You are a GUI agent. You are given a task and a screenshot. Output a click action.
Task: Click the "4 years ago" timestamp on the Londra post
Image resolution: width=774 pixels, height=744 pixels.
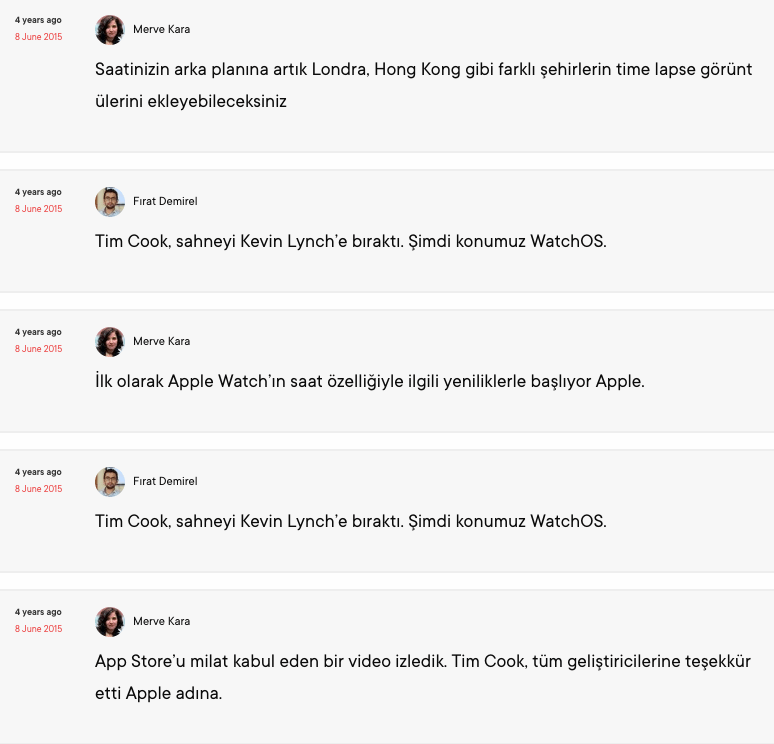[x=38, y=20]
